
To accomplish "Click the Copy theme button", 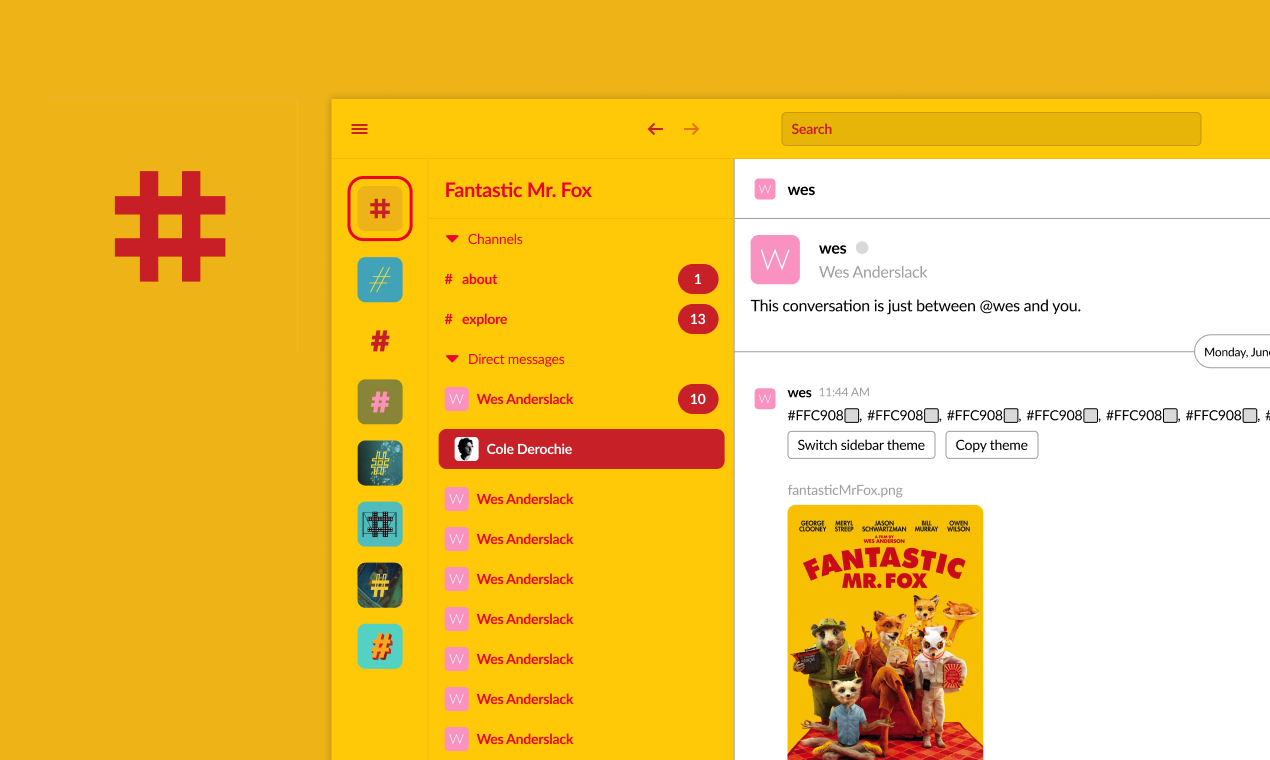I will [992, 445].
